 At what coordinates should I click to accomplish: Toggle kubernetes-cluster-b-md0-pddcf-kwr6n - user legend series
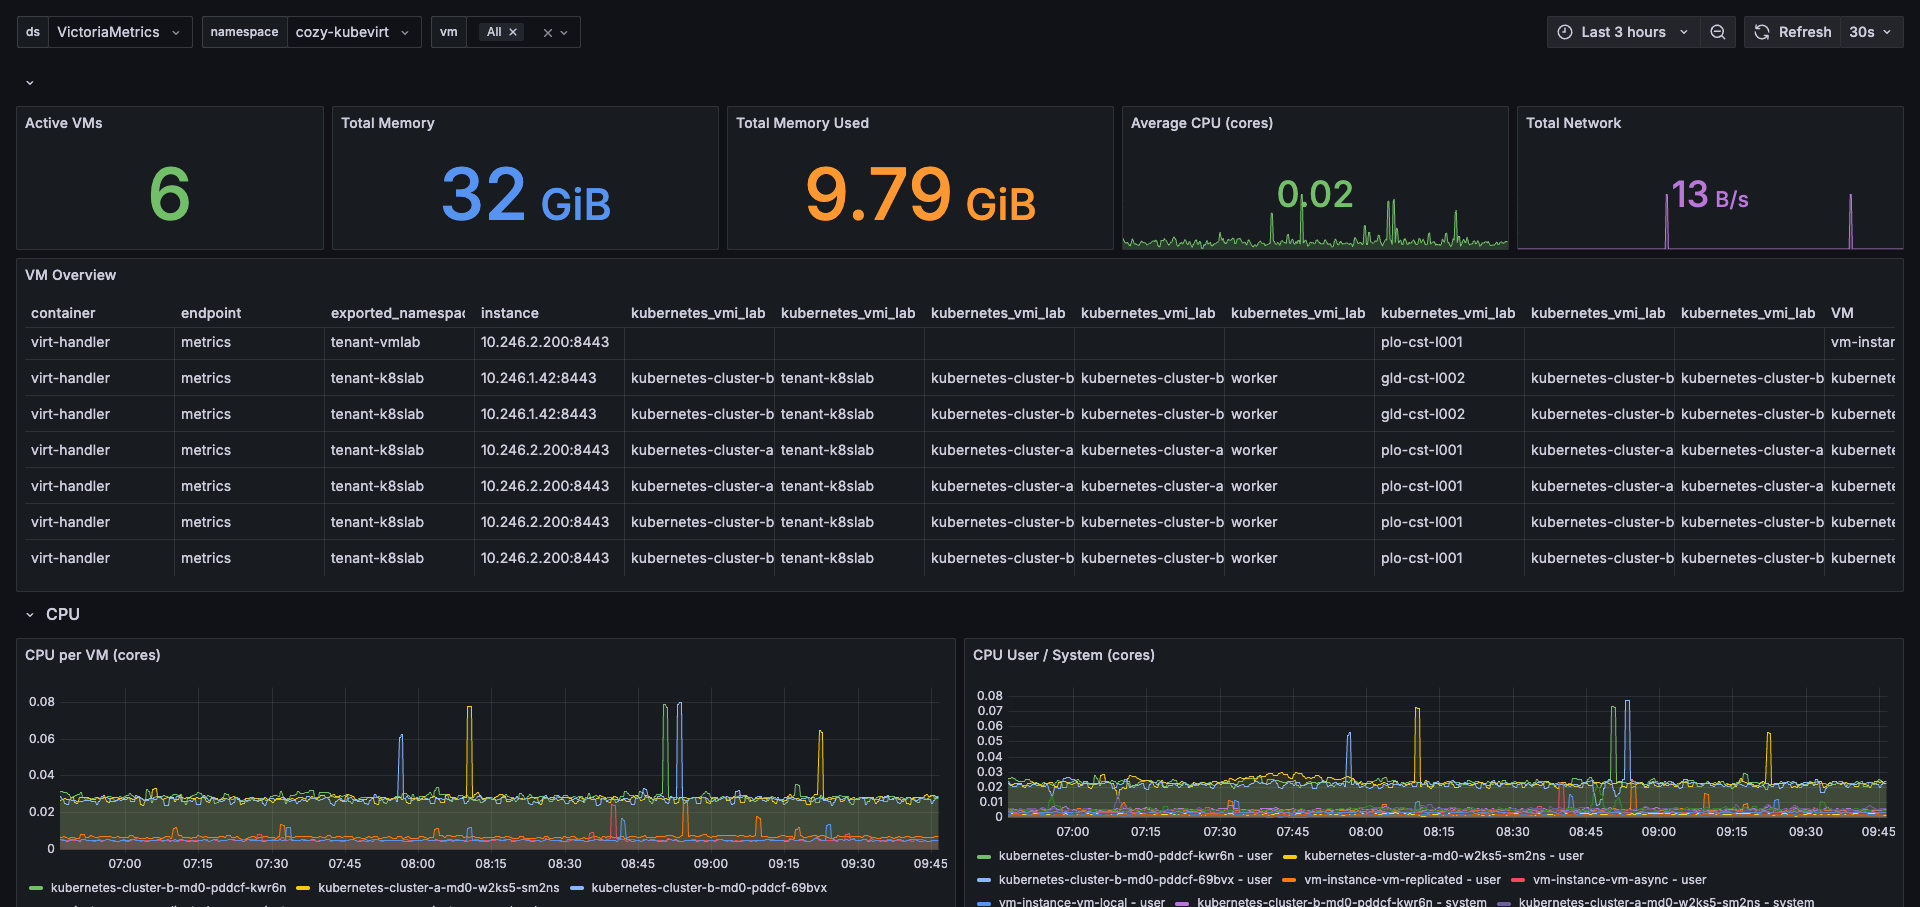point(1135,856)
